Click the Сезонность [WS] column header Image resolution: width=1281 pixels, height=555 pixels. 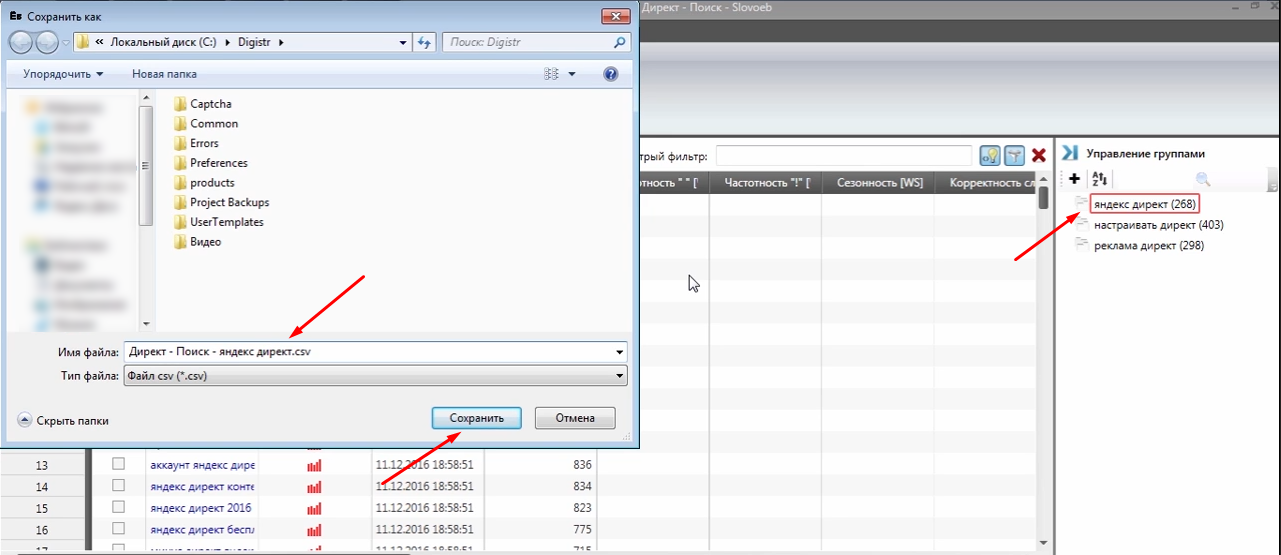click(879, 182)
